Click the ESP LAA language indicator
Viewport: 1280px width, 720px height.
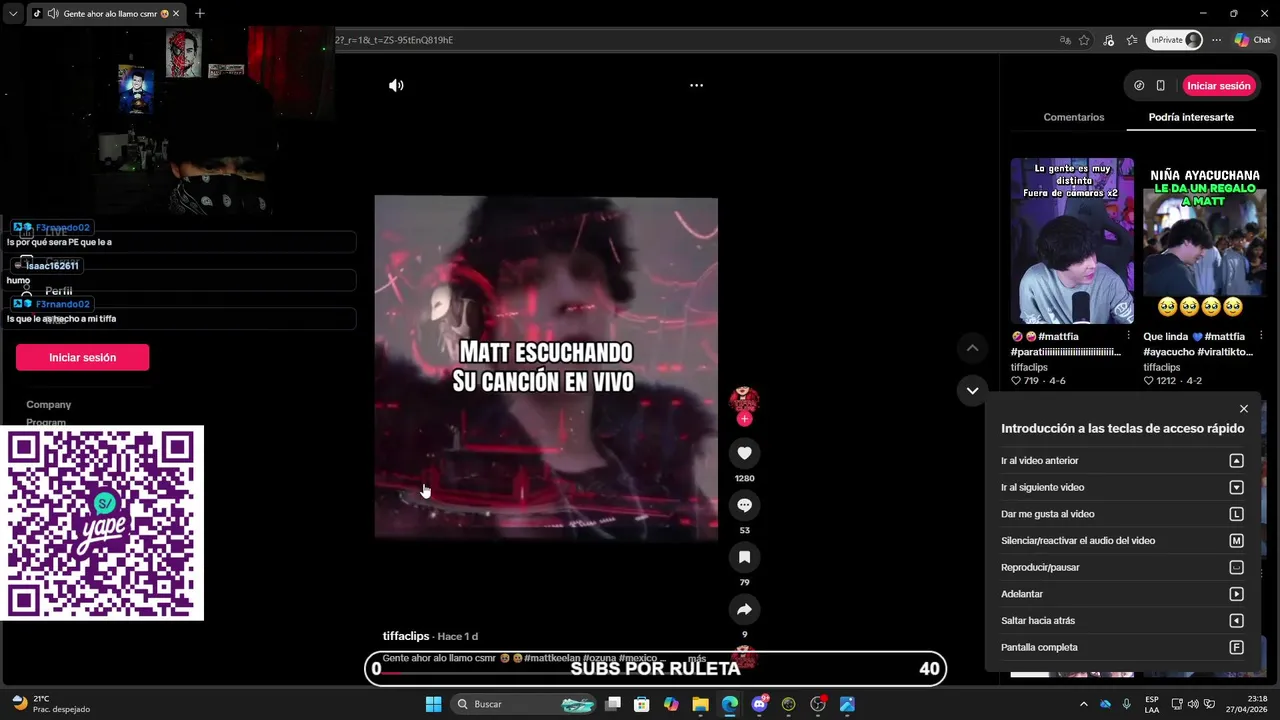[1152, 704]
